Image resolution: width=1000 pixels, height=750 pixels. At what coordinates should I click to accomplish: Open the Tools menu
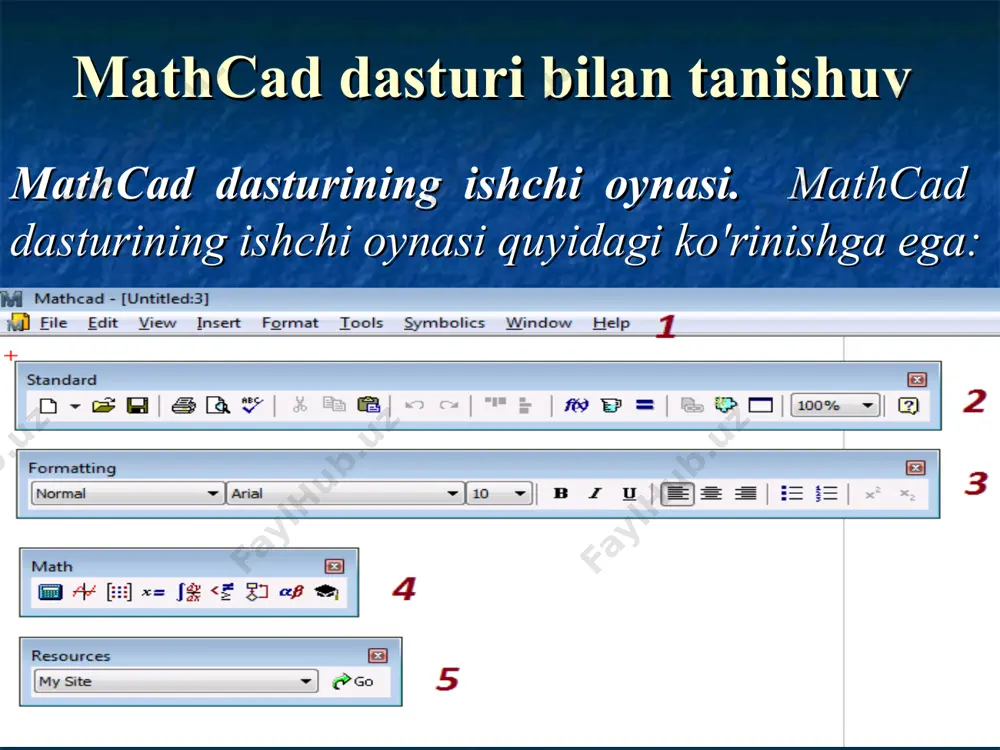[361, 323]
